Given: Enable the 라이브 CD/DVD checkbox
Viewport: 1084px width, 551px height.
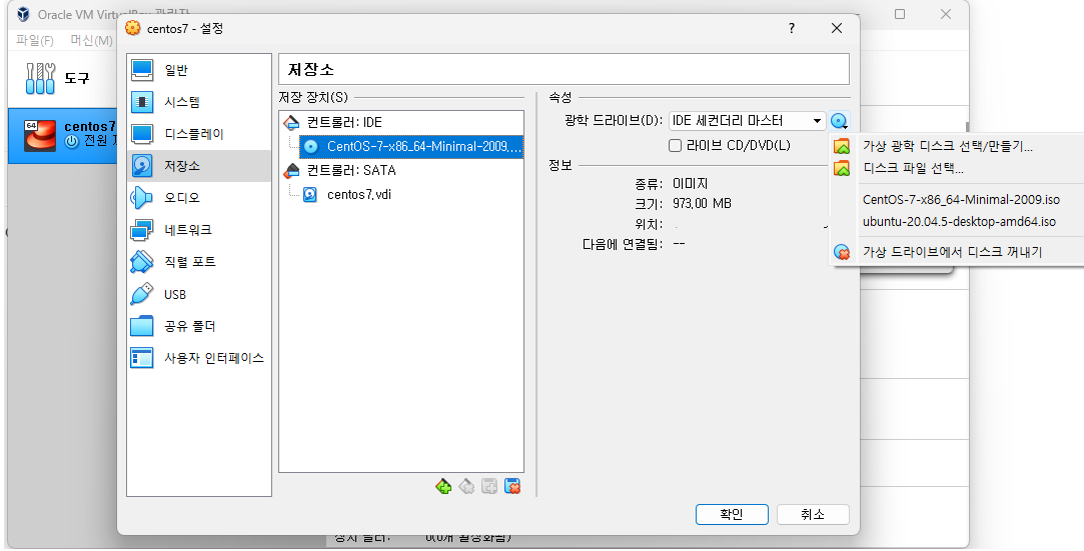Looking at the screenshot, I should (x=675, y=146).
